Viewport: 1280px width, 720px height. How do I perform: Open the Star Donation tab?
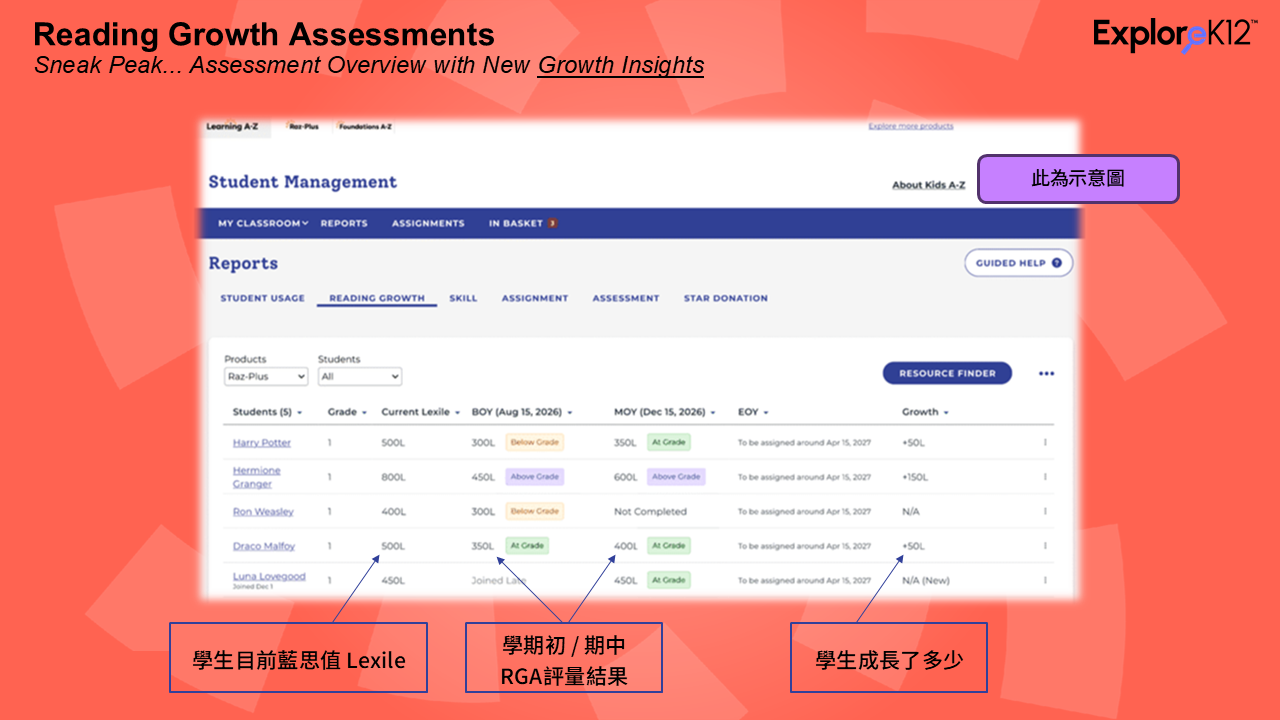(726, 298)
